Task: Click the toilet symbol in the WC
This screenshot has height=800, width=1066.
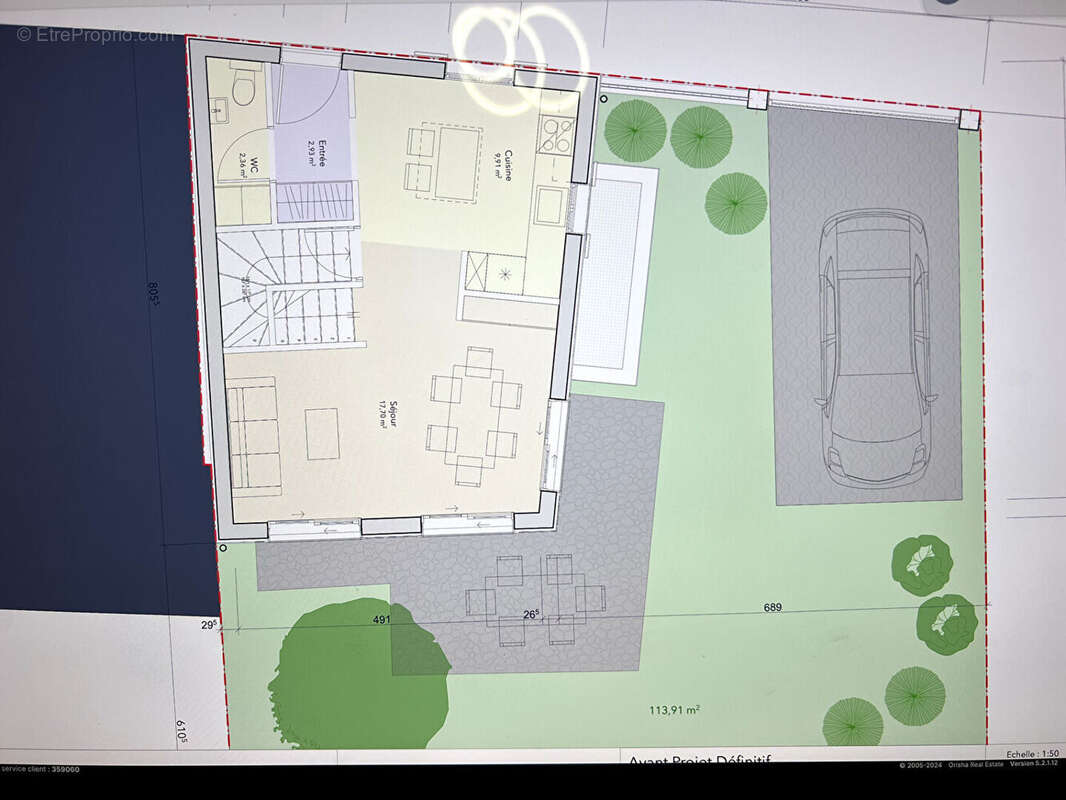Action: tap(242, 87)
